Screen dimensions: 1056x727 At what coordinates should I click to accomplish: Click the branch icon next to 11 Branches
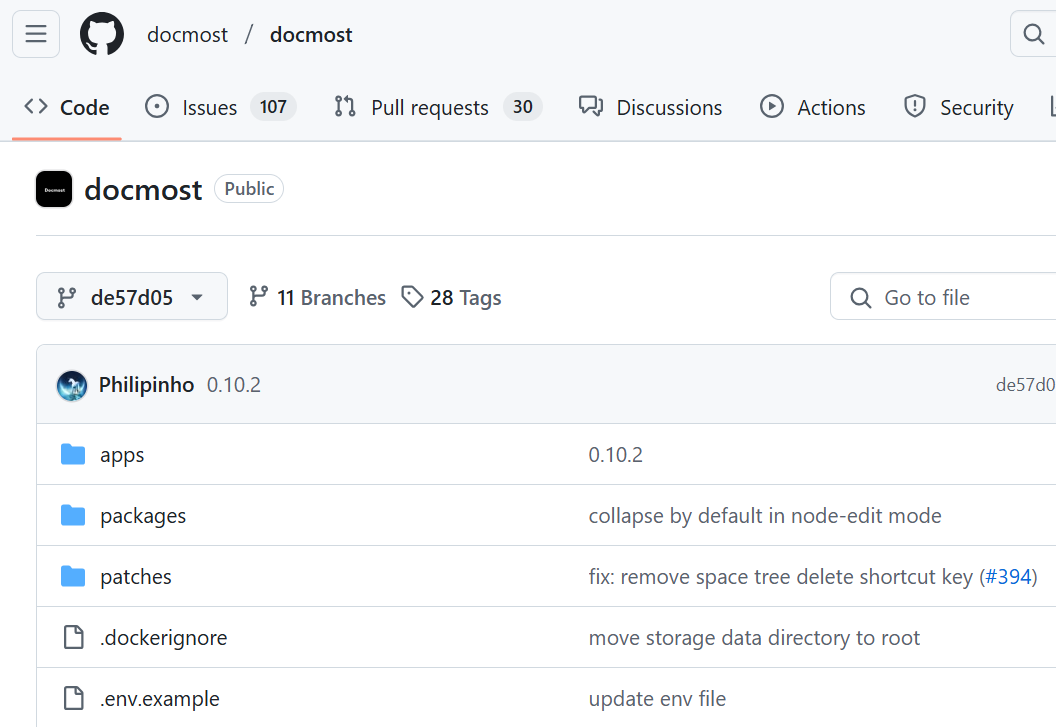click(x=258, y=297)
